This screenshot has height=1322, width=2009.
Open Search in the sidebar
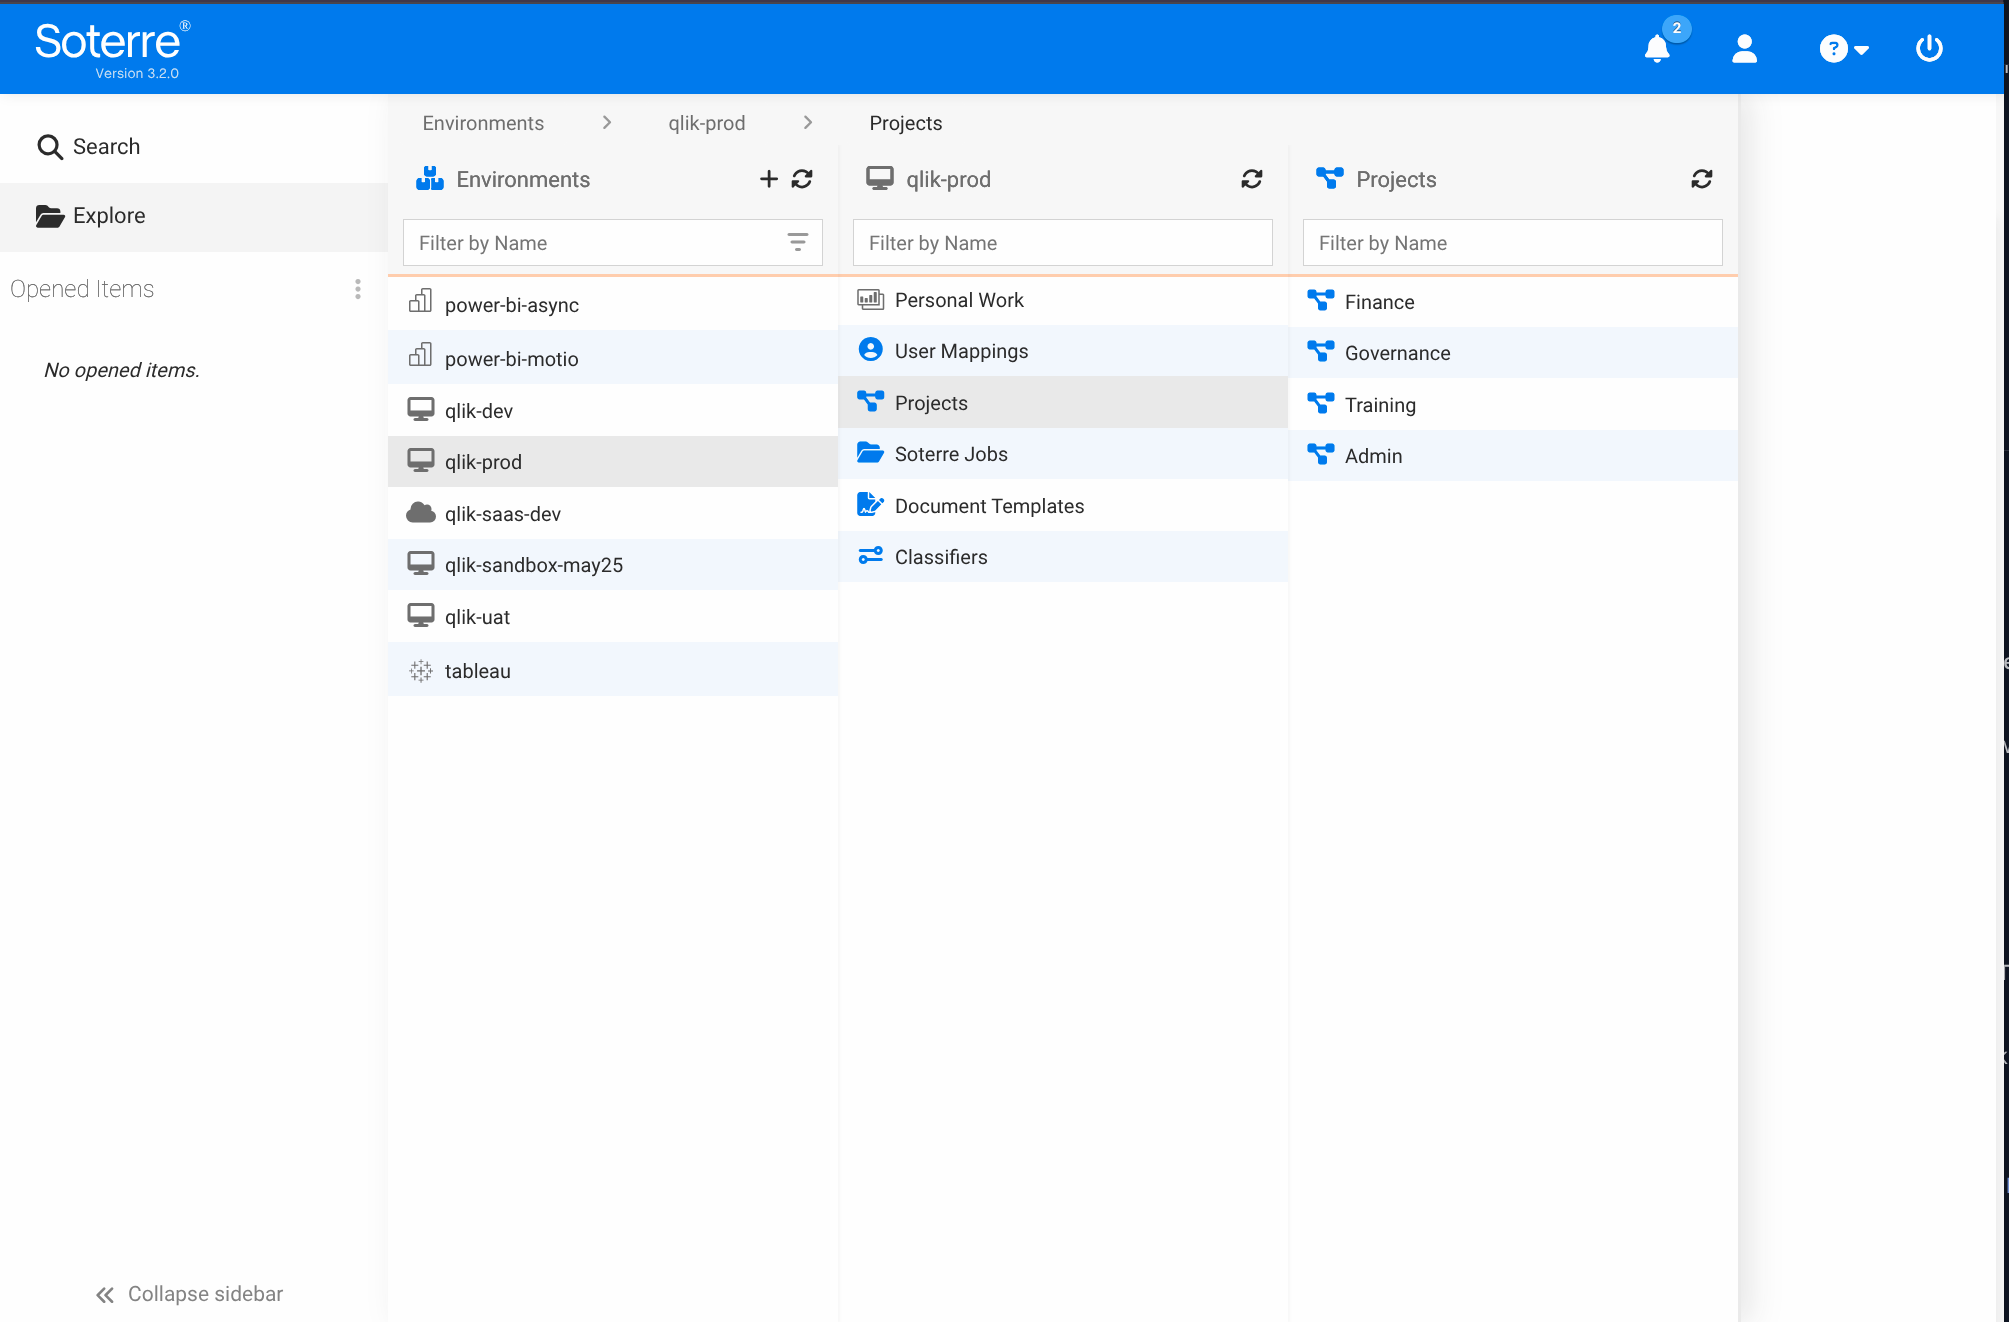pyautogui.click(x=89, y=147)
